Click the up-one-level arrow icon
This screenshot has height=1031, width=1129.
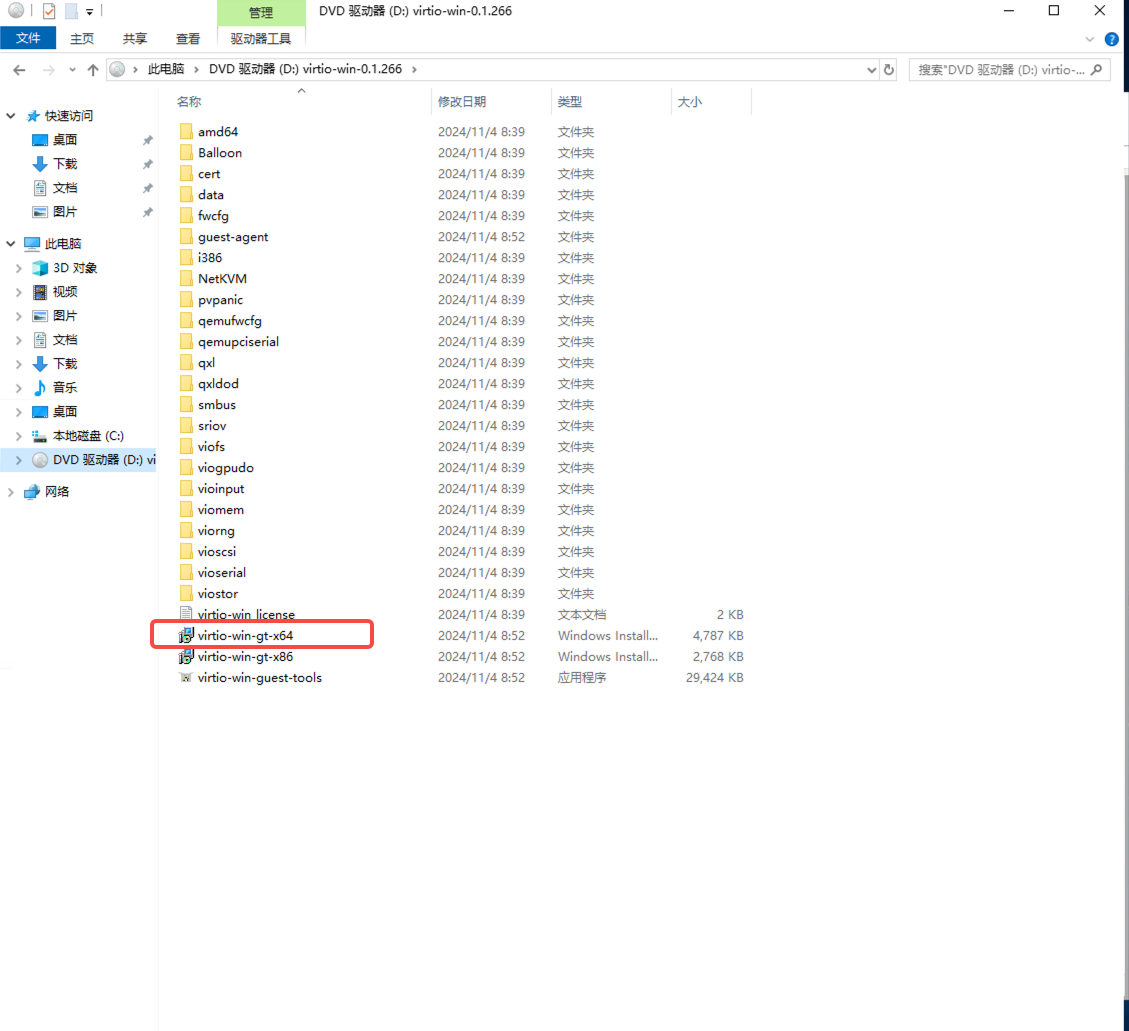click(x=93, y=70)
